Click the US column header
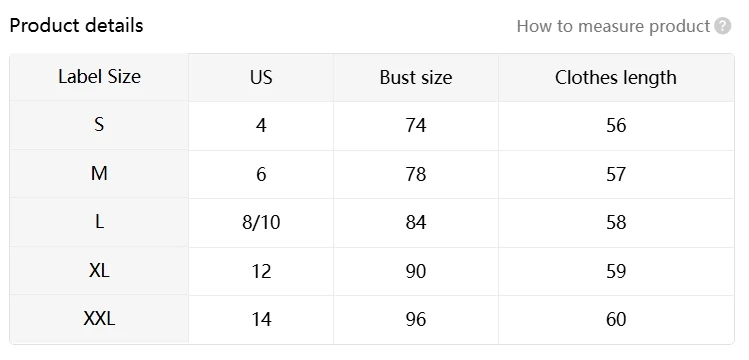The height and width of the screenshot is (360, 749). [261, 77]
